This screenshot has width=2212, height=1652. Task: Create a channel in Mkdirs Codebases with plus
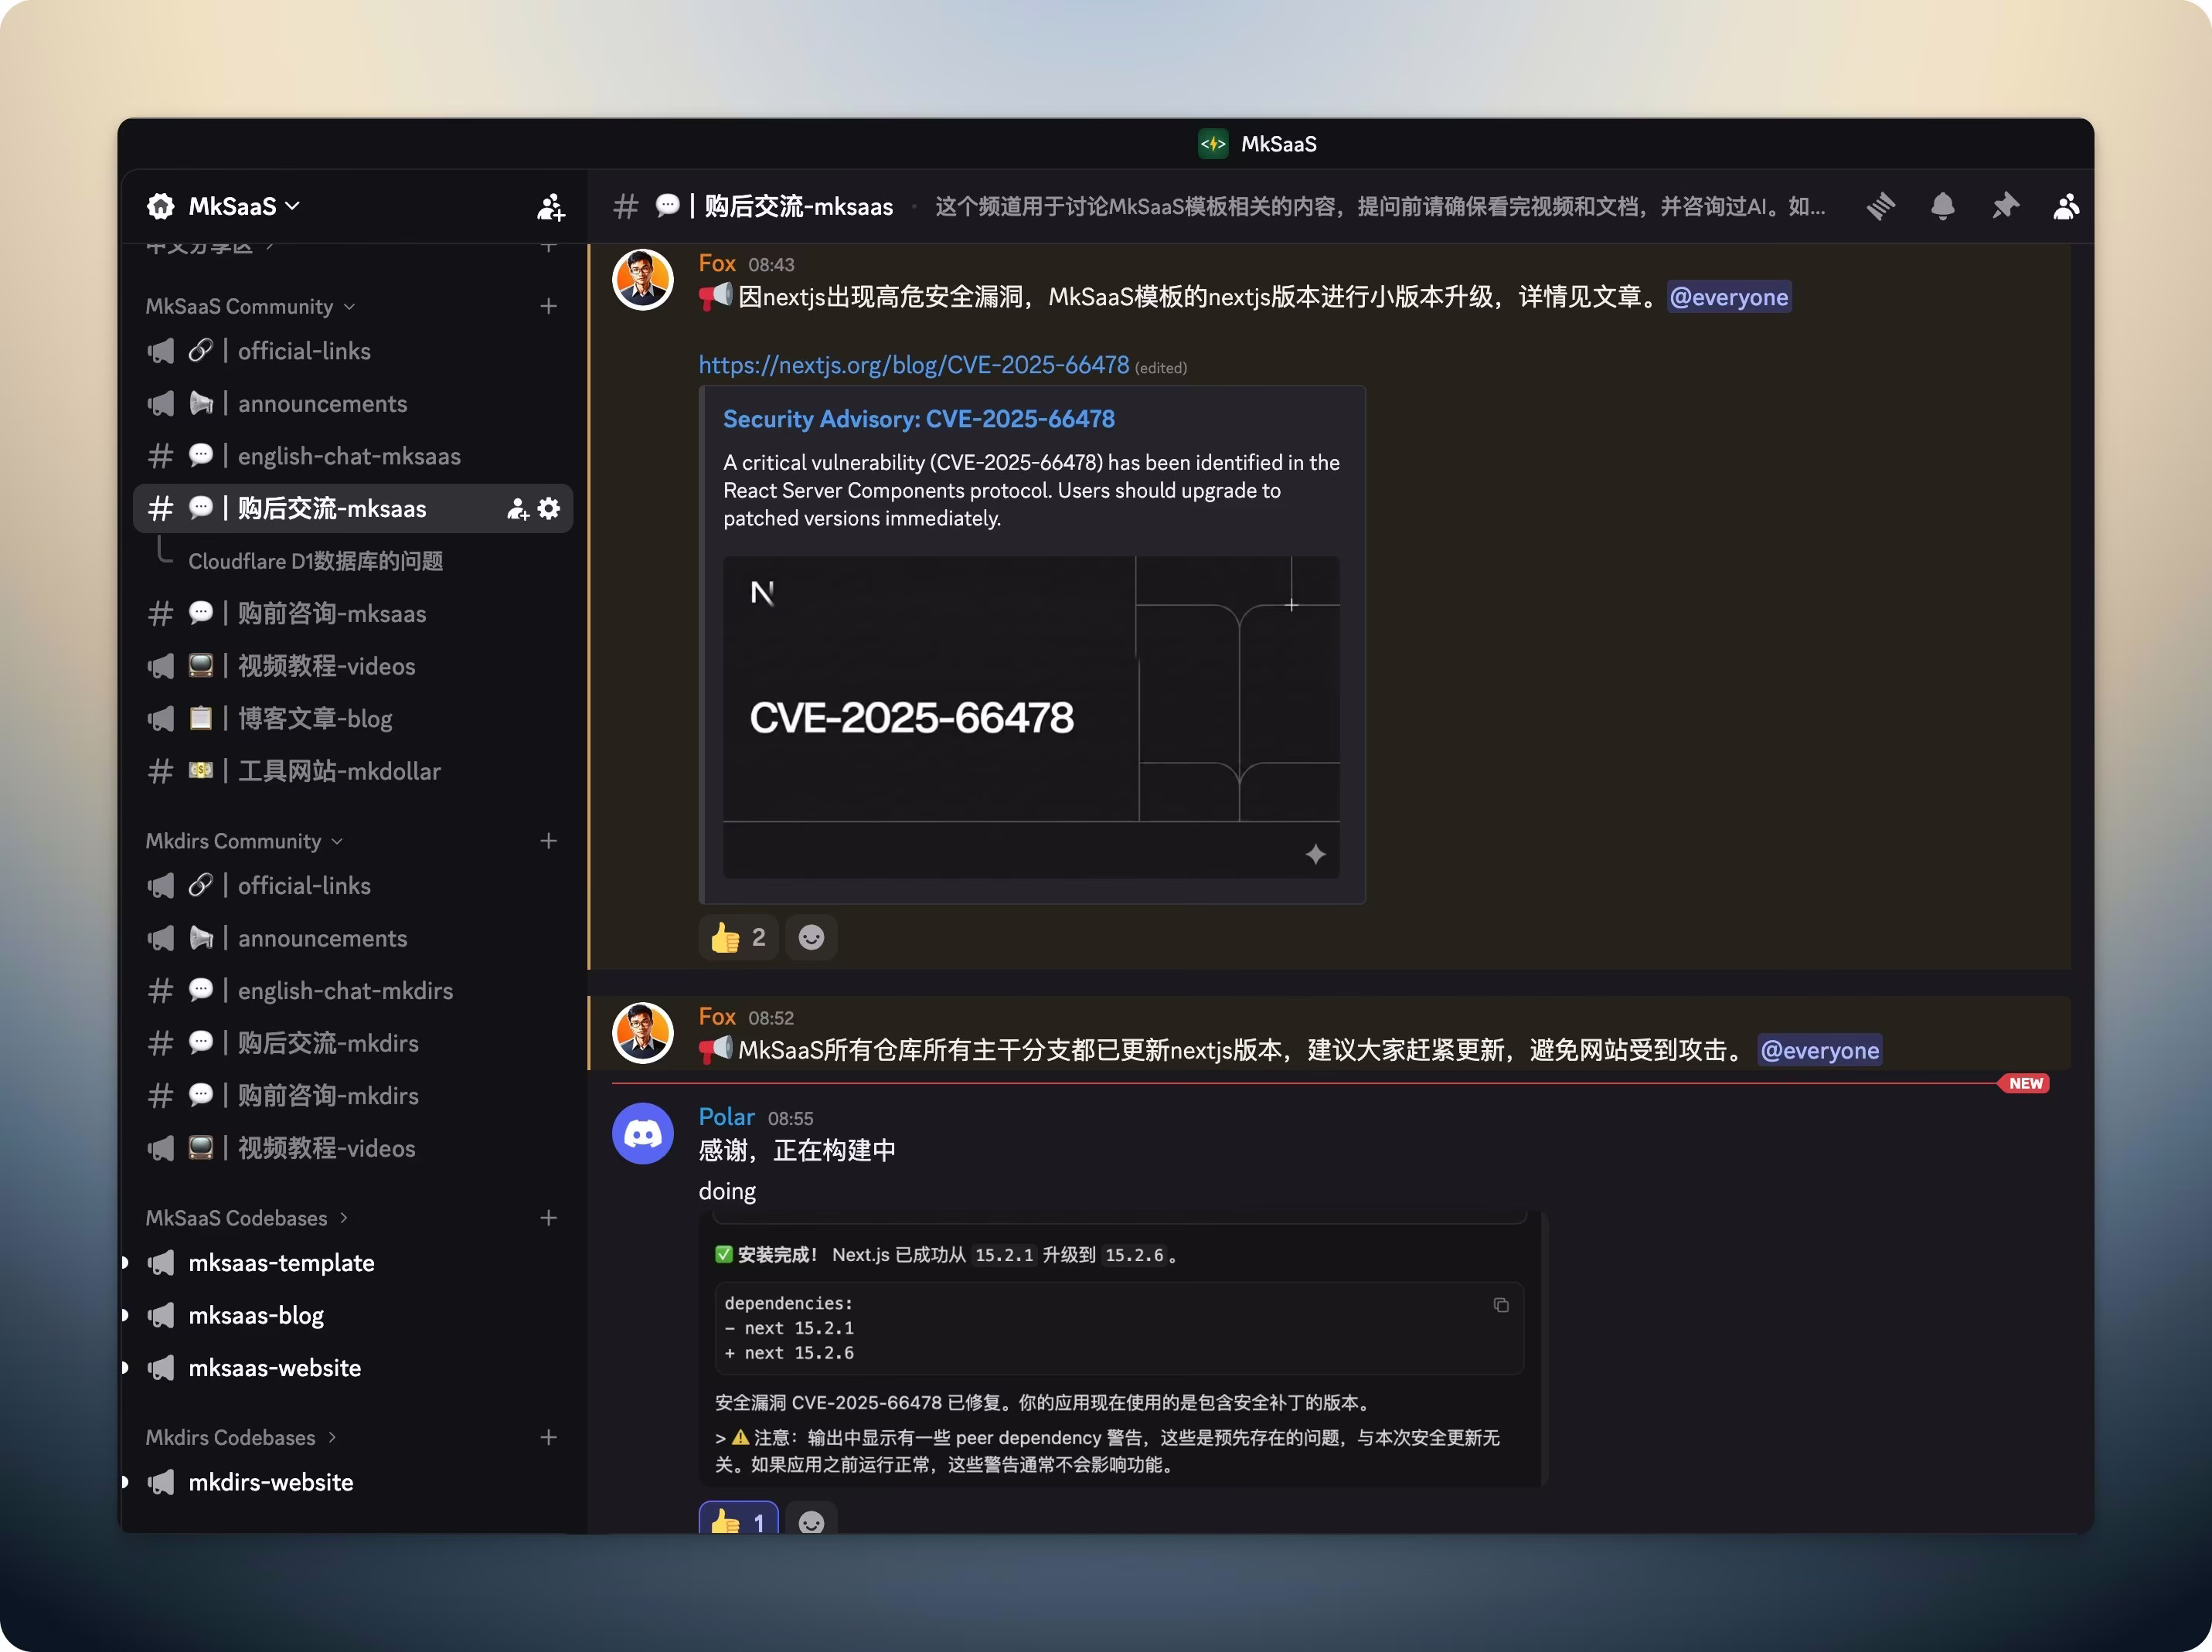coord(549,1437)
